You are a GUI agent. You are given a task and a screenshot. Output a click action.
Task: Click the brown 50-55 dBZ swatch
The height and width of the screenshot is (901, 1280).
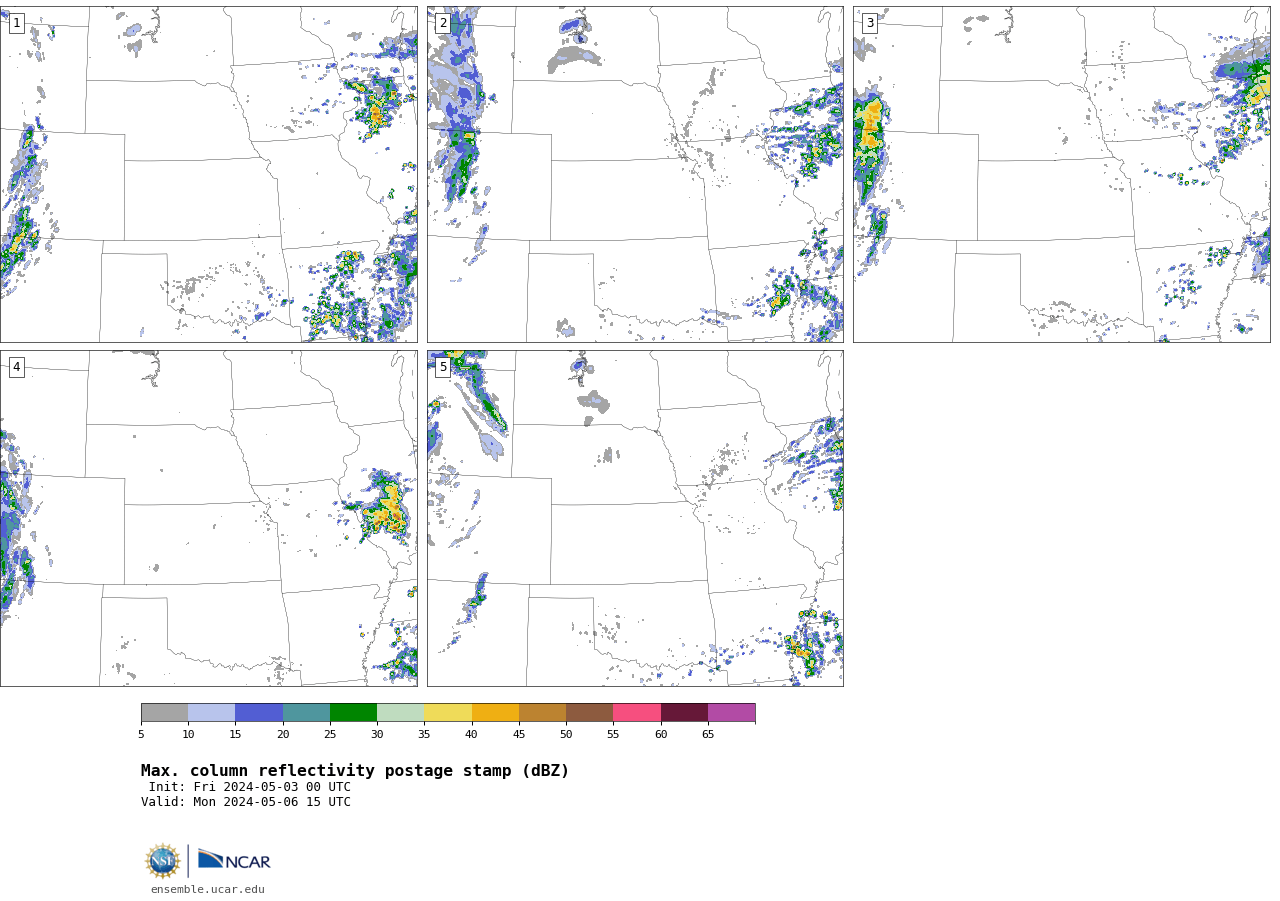[589, 712]
